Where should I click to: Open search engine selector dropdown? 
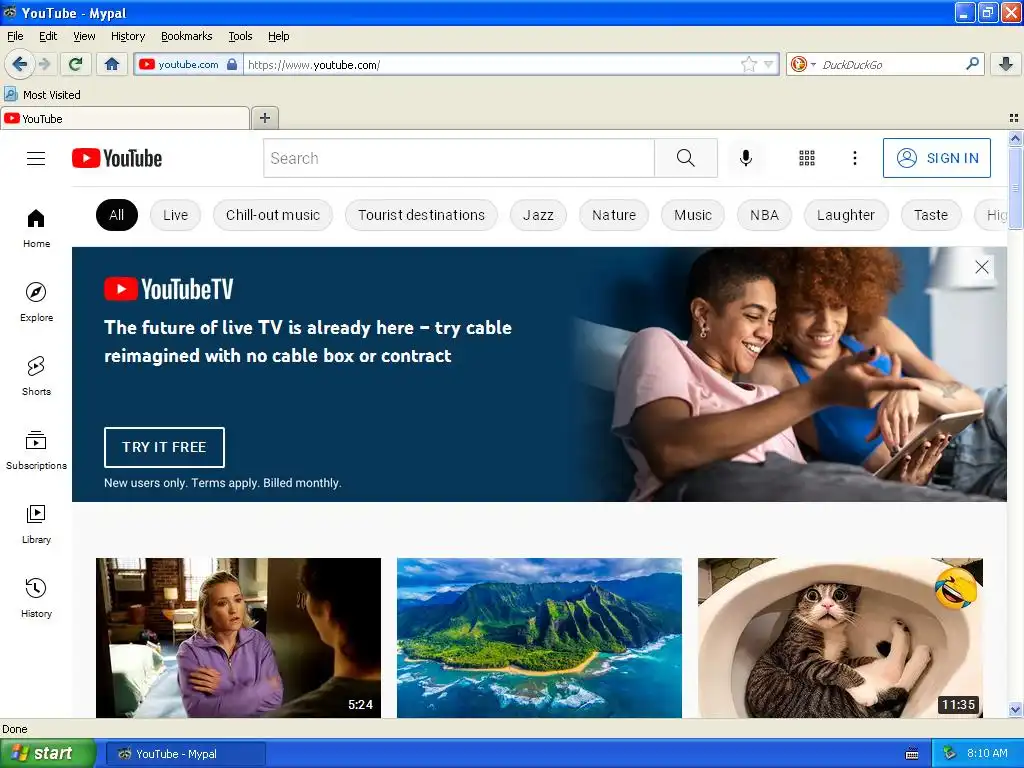click(803, 64)
